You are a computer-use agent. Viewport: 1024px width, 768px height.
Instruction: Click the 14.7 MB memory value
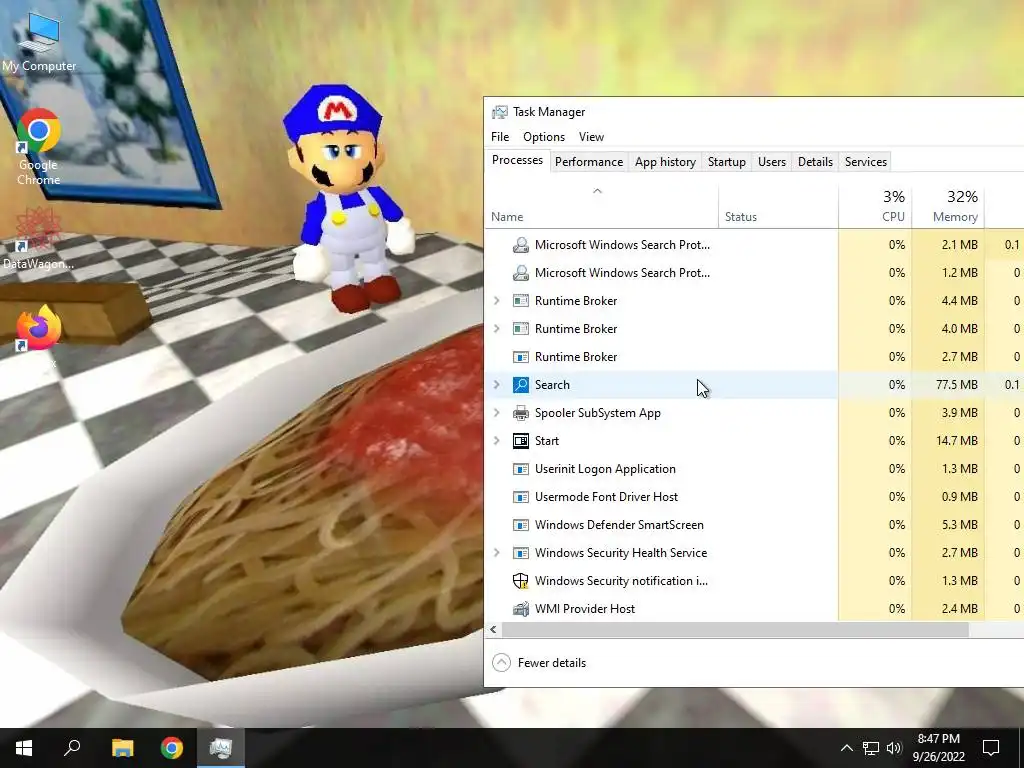coord(956,441)
